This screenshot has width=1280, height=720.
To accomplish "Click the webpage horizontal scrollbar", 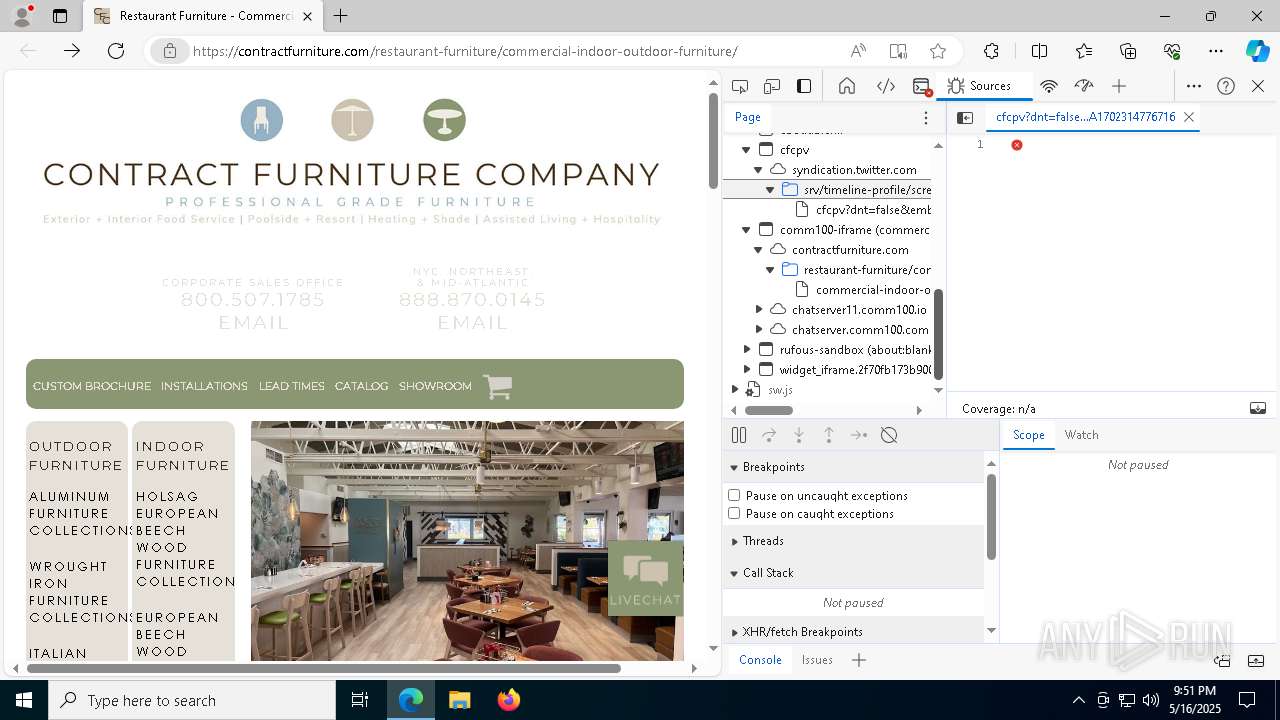I will (323, 668).
